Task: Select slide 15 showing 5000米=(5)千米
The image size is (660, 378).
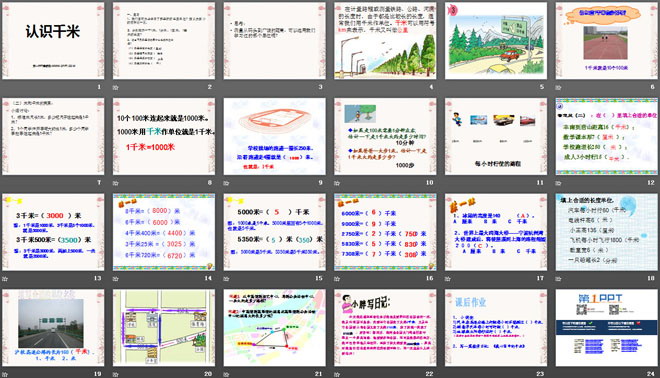Action: [274, 232]
